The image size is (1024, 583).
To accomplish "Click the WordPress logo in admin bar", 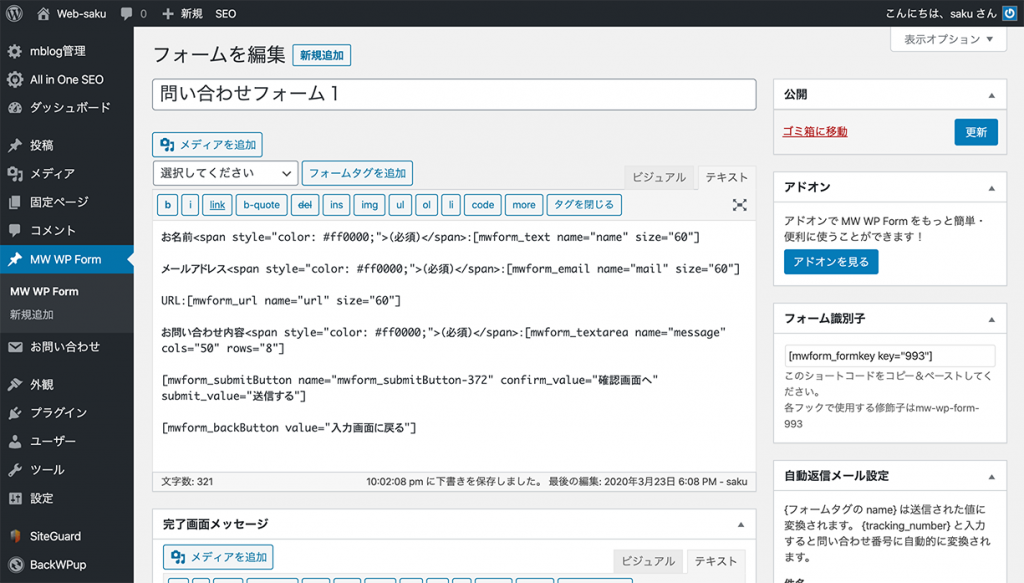I will click(13, 13).
